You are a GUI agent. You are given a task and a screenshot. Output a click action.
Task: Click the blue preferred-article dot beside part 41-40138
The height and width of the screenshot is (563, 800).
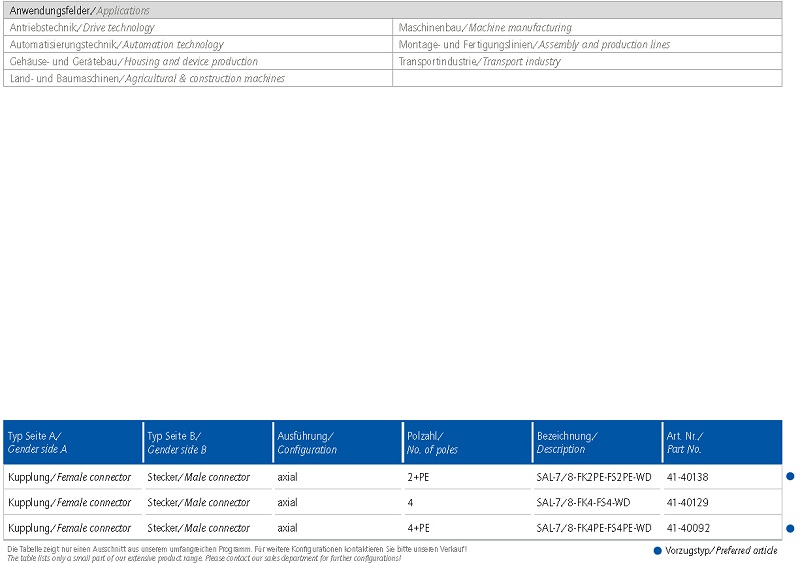790,477
